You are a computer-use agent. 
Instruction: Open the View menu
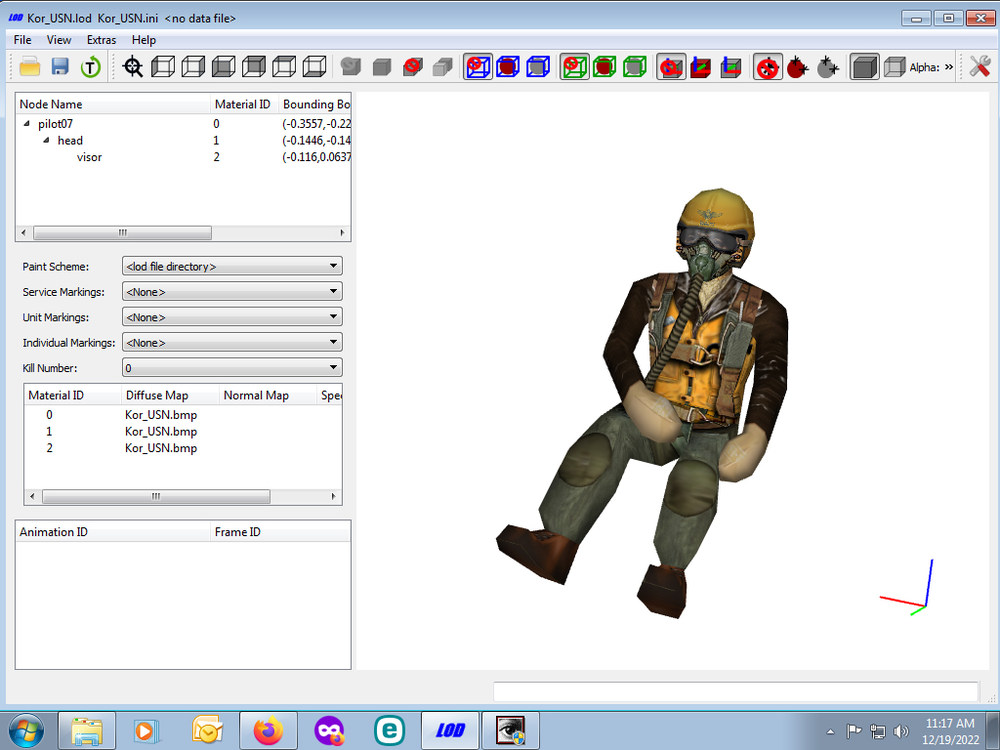59,40
